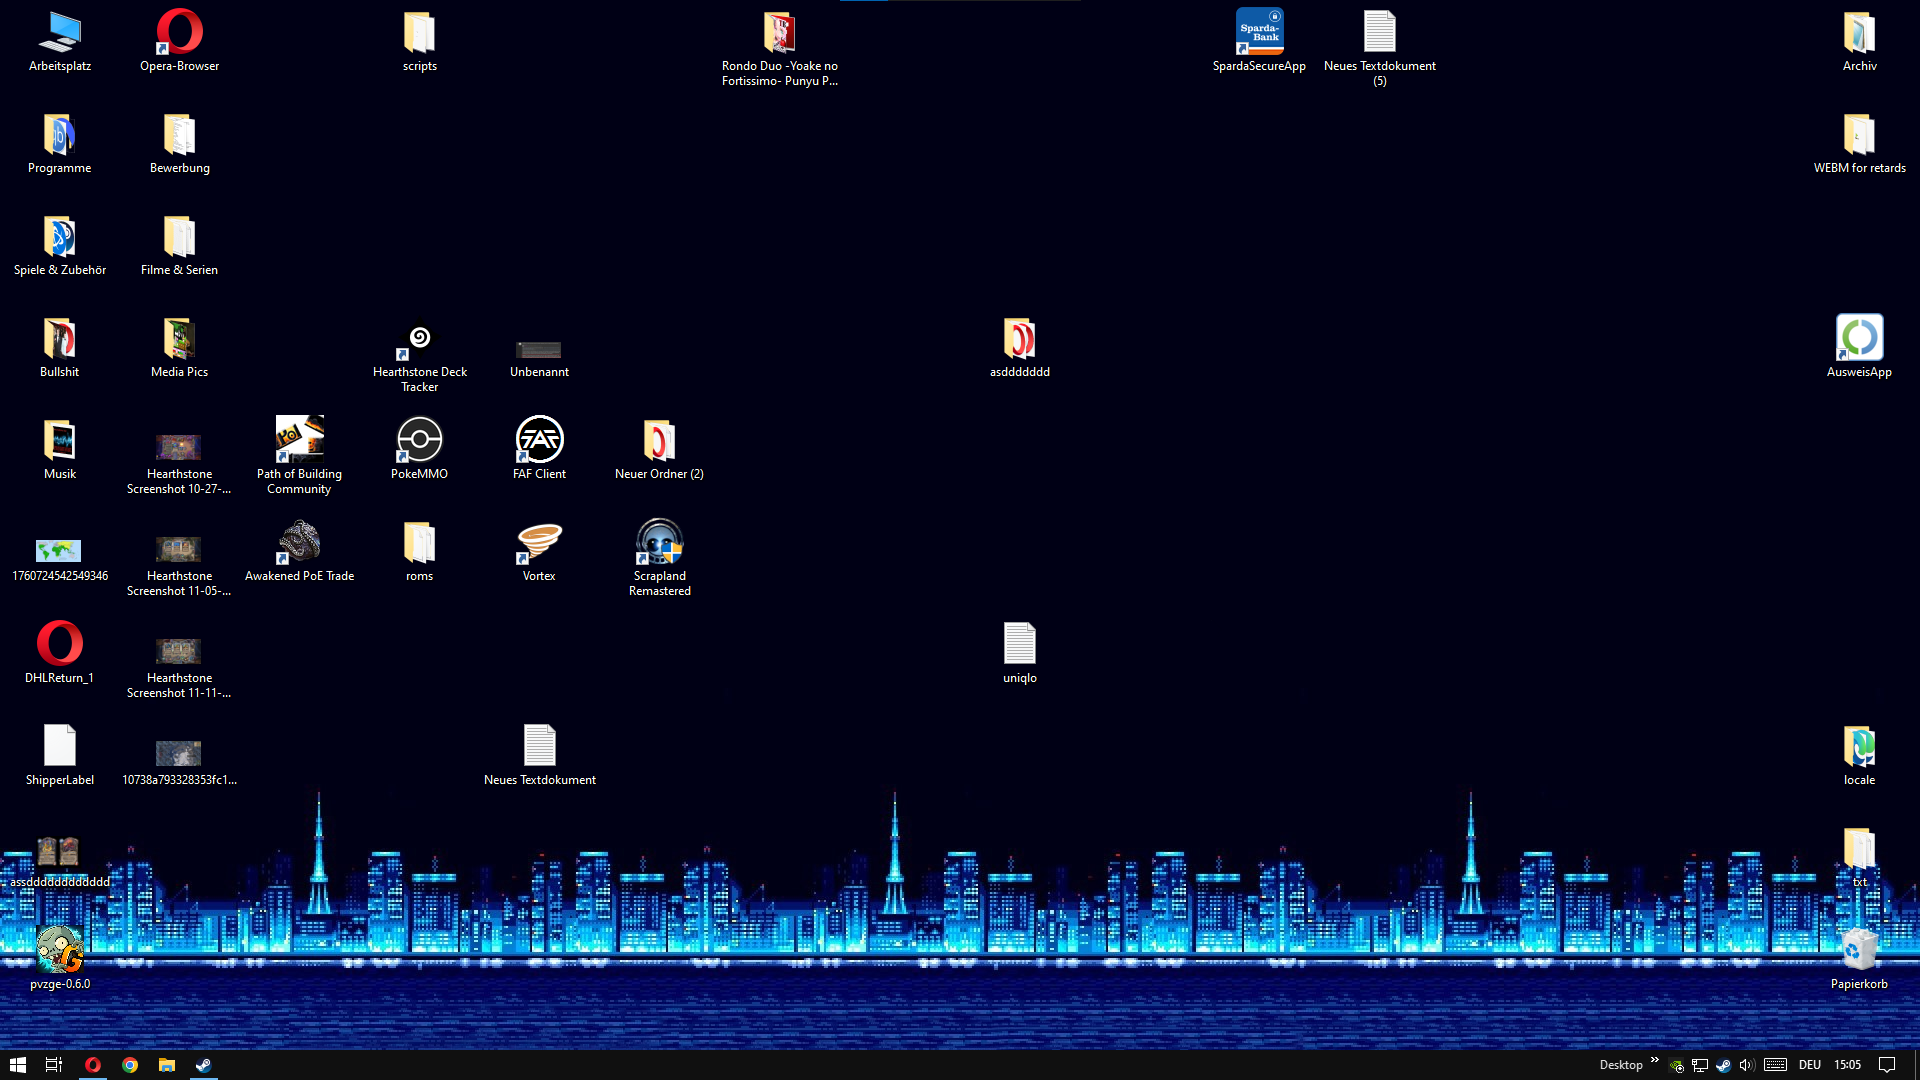The width and height of the screenshot is (1920, 1080).
Task: Switch input language via DEU indicator
Action: pyautogui.click(x=1809, y=1065)
